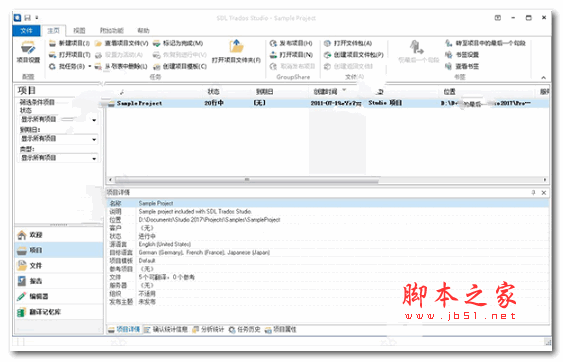Open the Reports (报告) view
The image size is (563, 362).
tap(59, 281)
